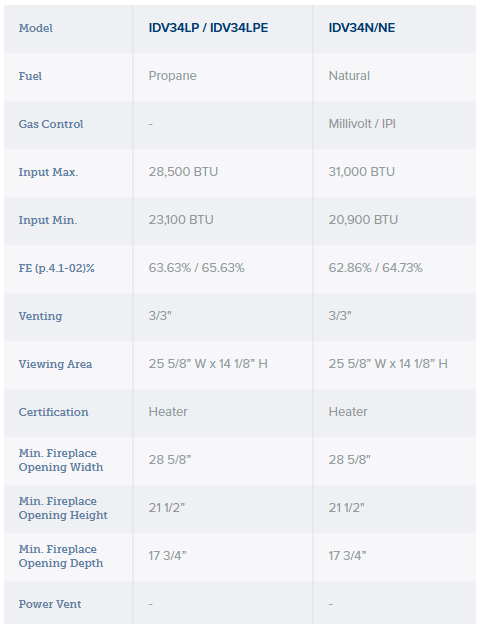Click the Min. Fireplace Opening Height label
The image size is (480, 629).
tap(63, 508)
